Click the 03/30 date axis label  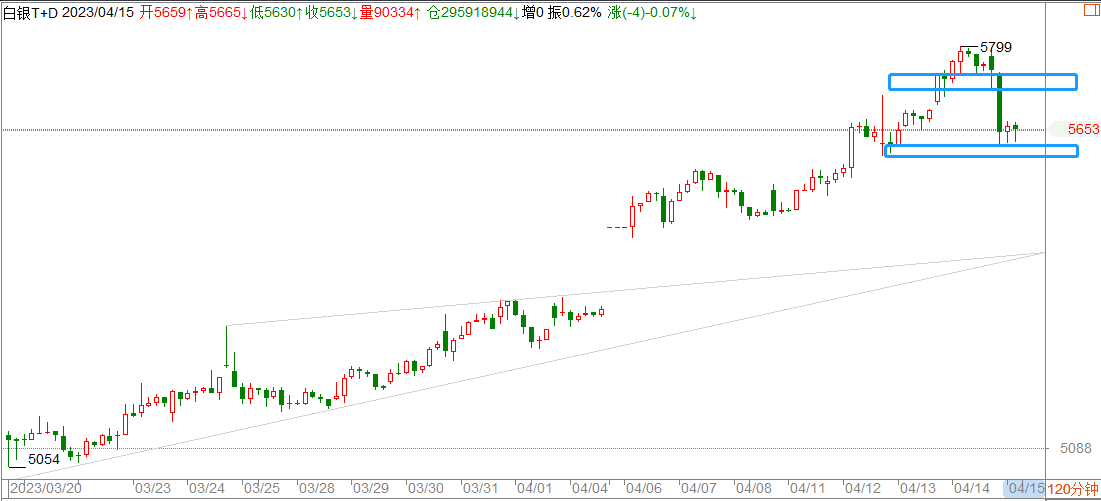[426, 488]
